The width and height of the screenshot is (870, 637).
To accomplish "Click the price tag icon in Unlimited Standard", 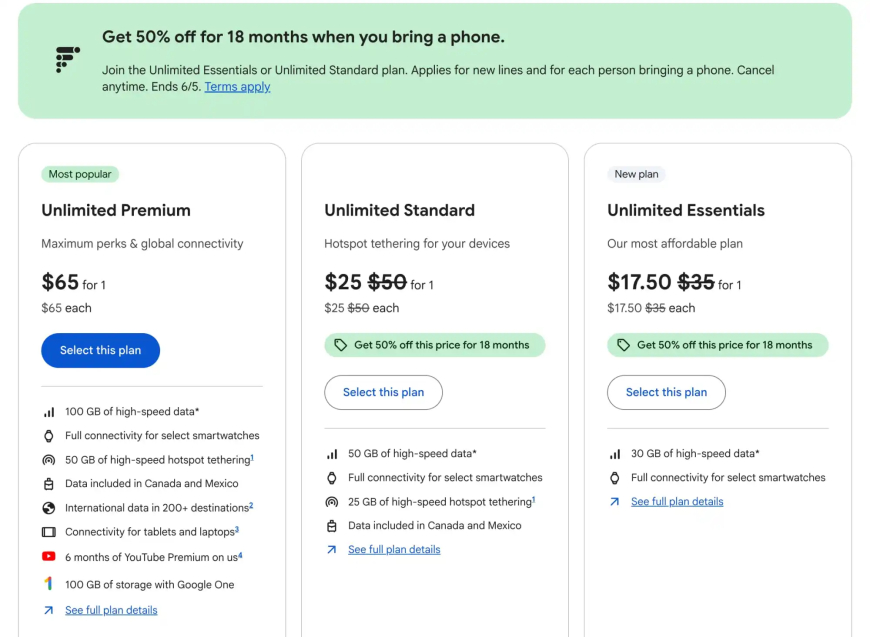I will [340, 345].
